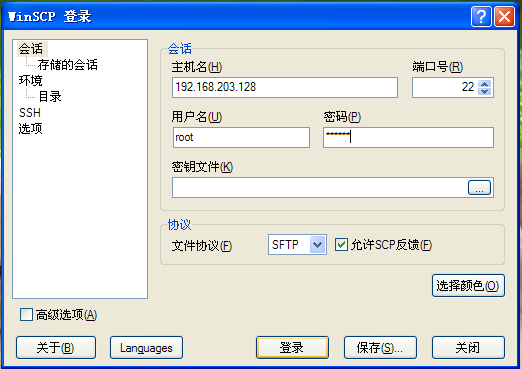Select the 环境 environment tree item
The width and height of the screenshot is (522, 369).
click(31, 81)
